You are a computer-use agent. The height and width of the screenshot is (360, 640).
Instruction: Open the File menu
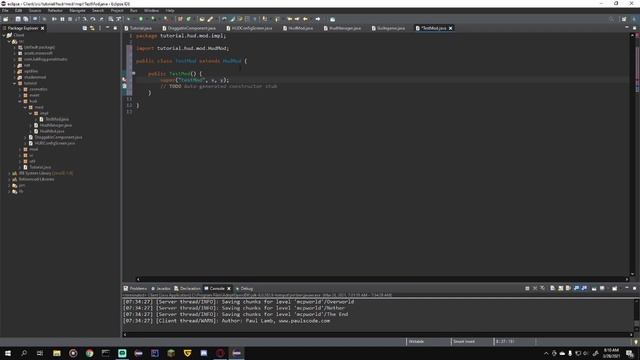tap(5, 11)
